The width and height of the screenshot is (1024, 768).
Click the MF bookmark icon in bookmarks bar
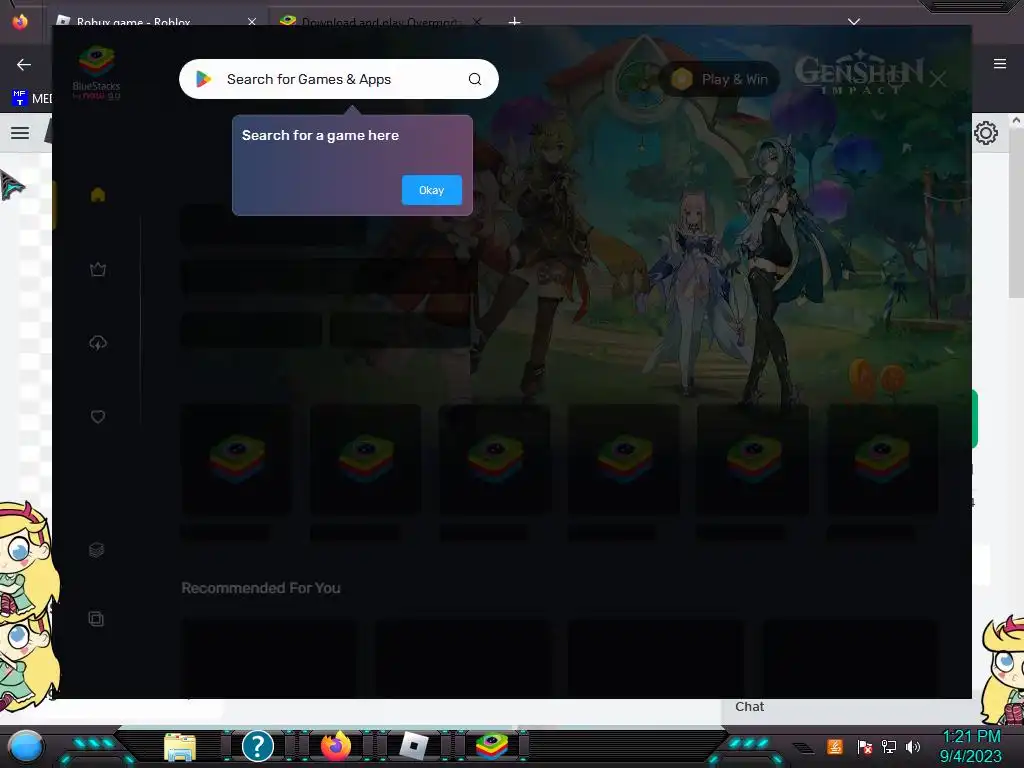tap(20, 98)
